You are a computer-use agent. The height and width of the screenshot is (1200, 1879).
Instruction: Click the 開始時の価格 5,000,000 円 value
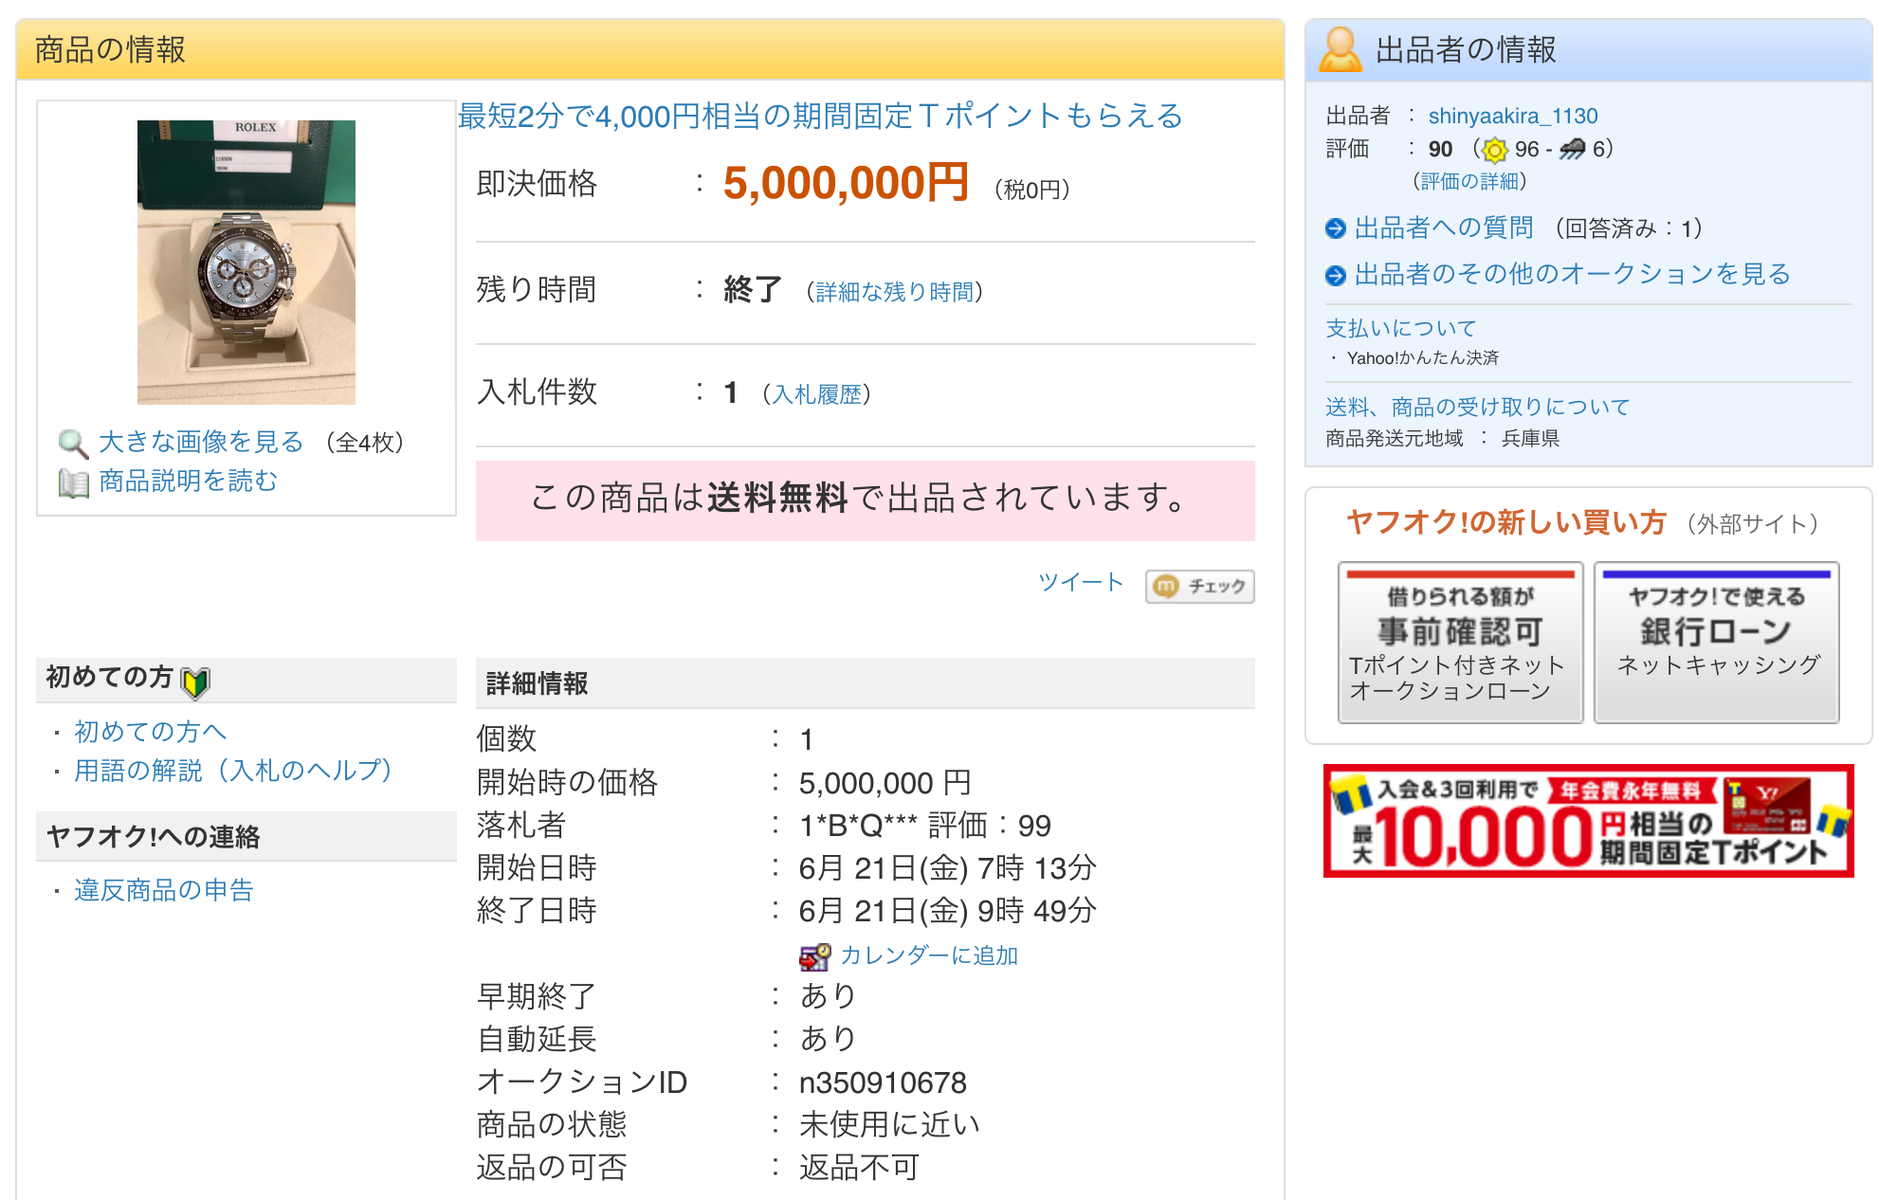point(885,783)
